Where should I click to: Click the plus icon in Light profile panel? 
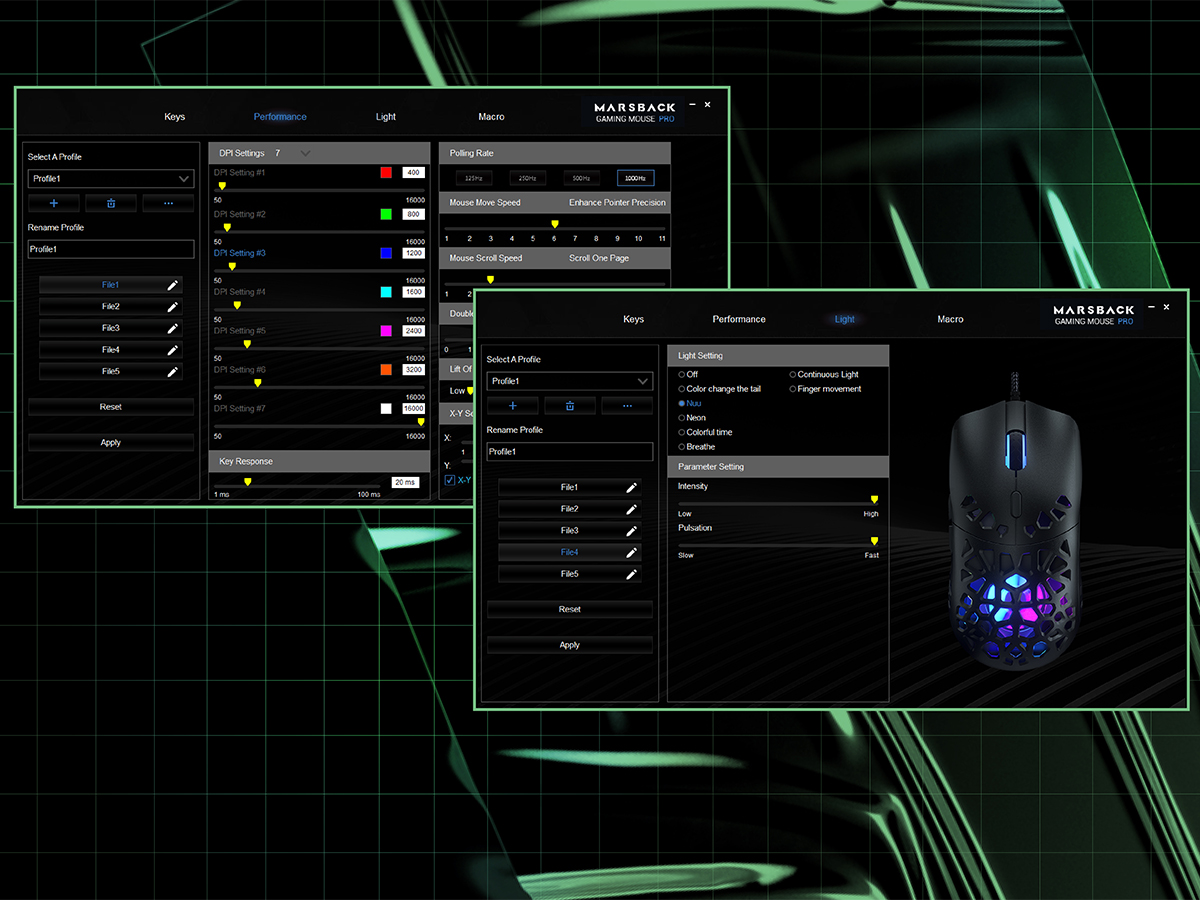click(512, 405)
